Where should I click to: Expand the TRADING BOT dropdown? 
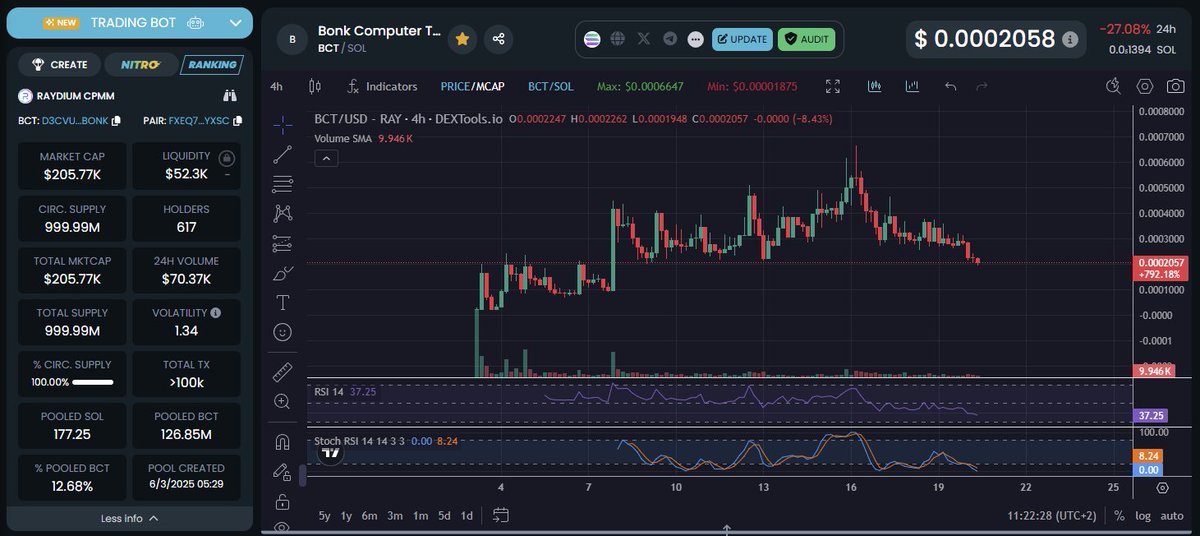tap(235, 22)
